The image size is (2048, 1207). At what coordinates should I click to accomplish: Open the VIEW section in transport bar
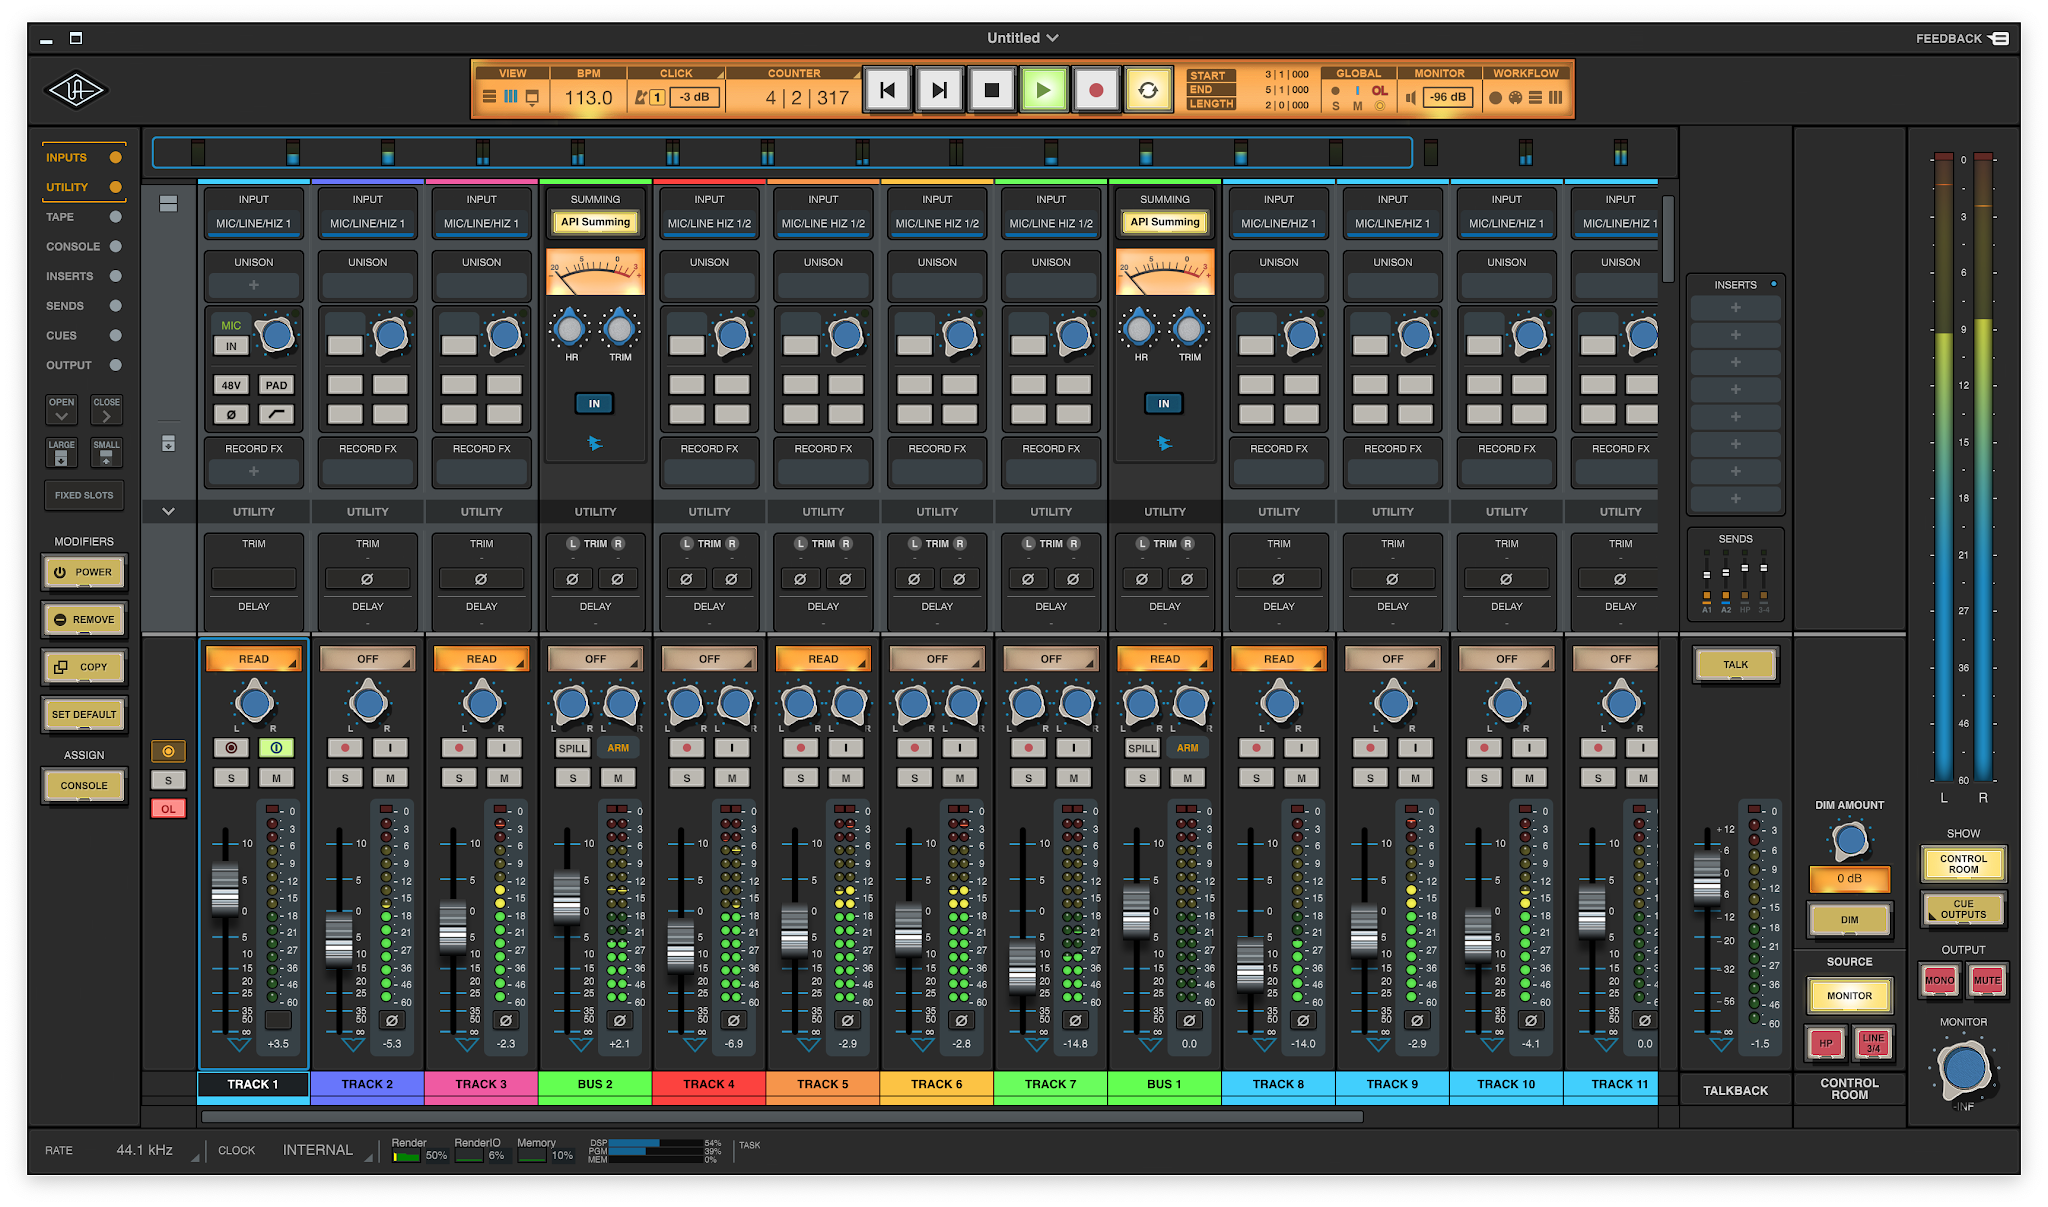point(512,73)
